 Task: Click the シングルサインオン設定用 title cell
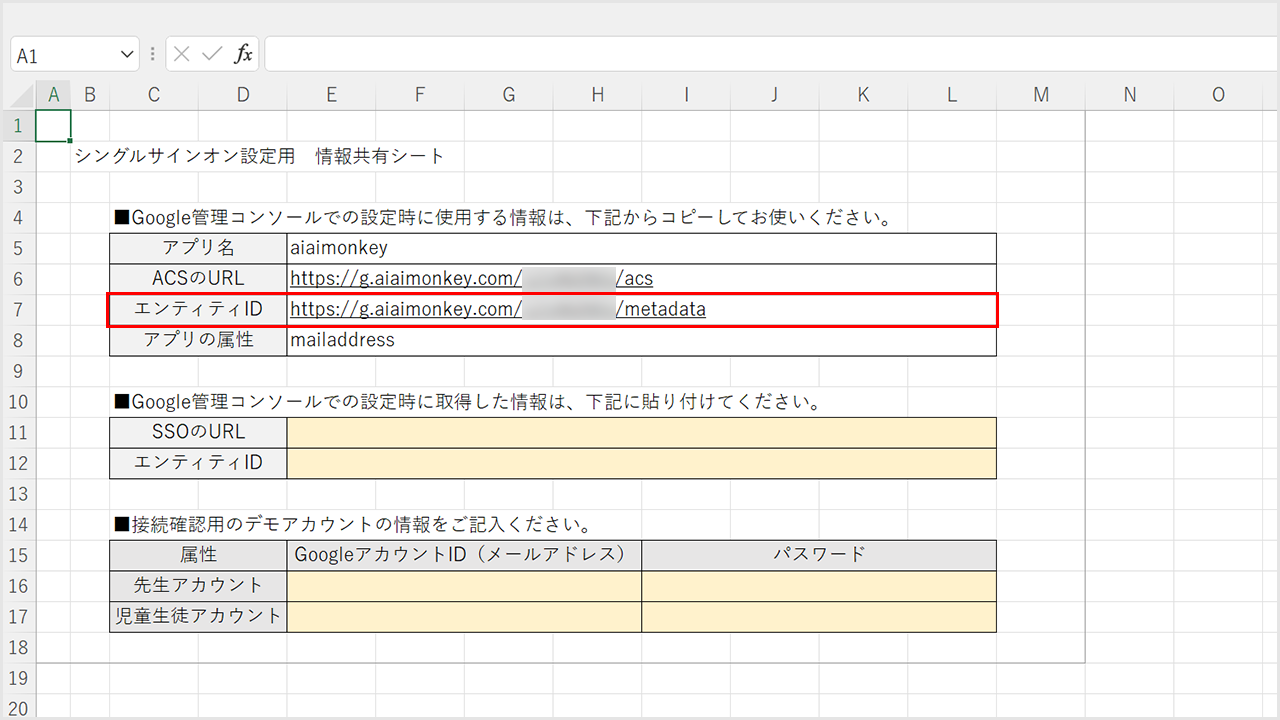pos(185,157)
